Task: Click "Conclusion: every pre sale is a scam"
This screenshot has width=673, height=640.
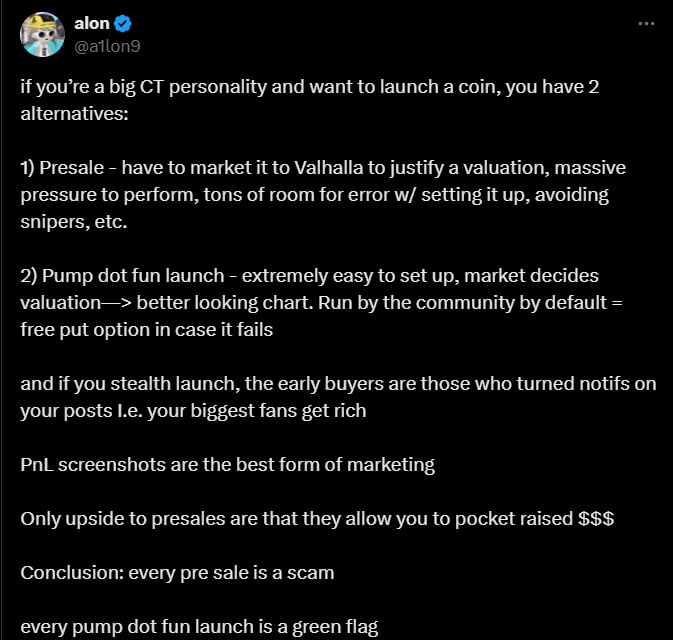Action: [177, 573]
